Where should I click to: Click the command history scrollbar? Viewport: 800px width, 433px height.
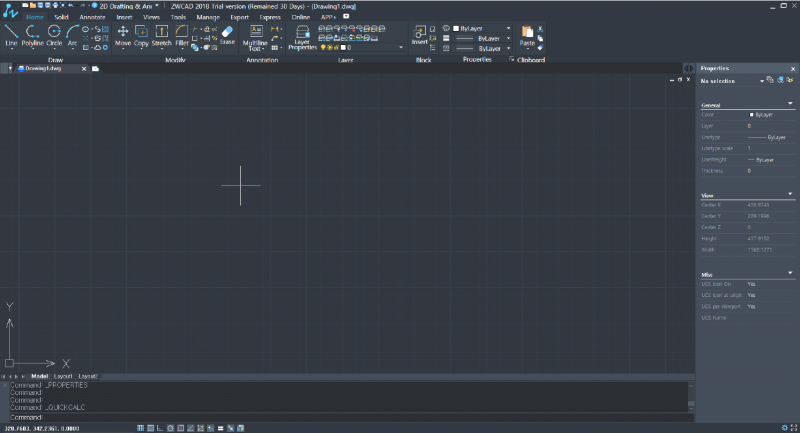[x=691, y=397]
